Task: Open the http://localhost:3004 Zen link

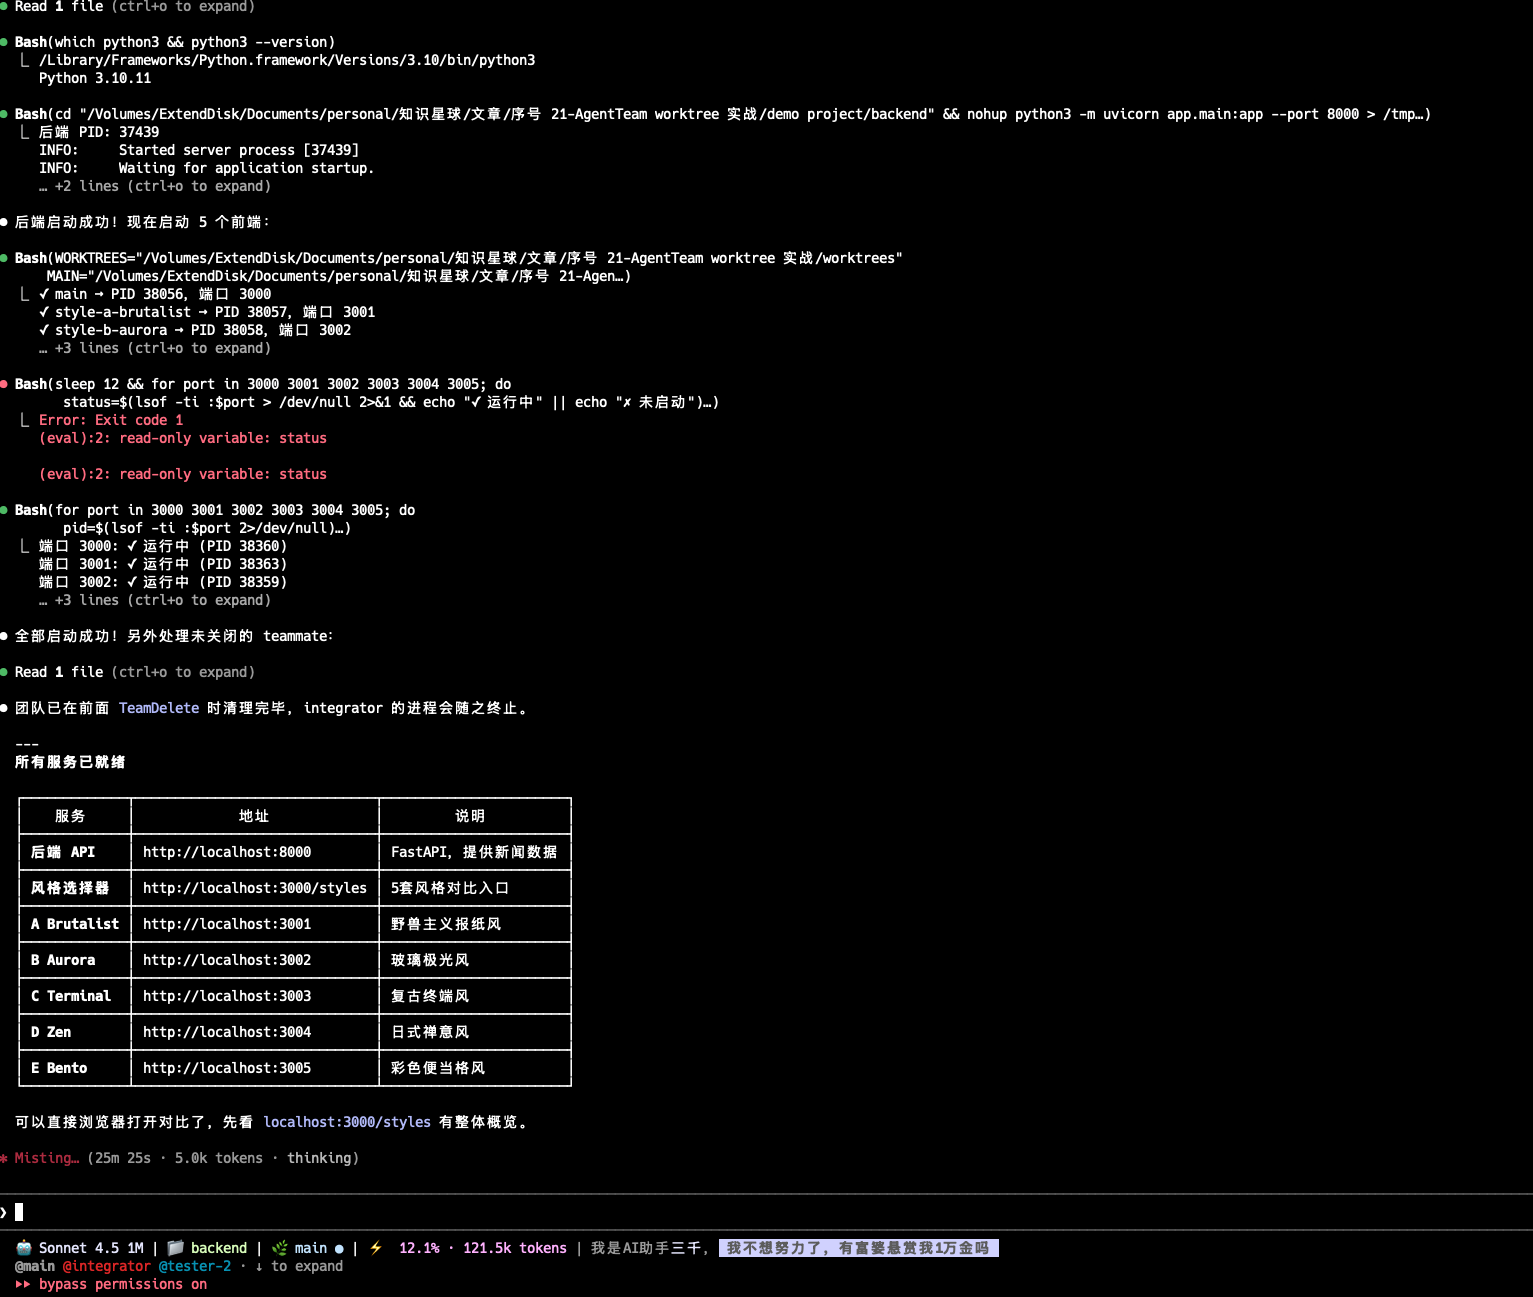Action: pyautogui.click(x=227, y=1032)
